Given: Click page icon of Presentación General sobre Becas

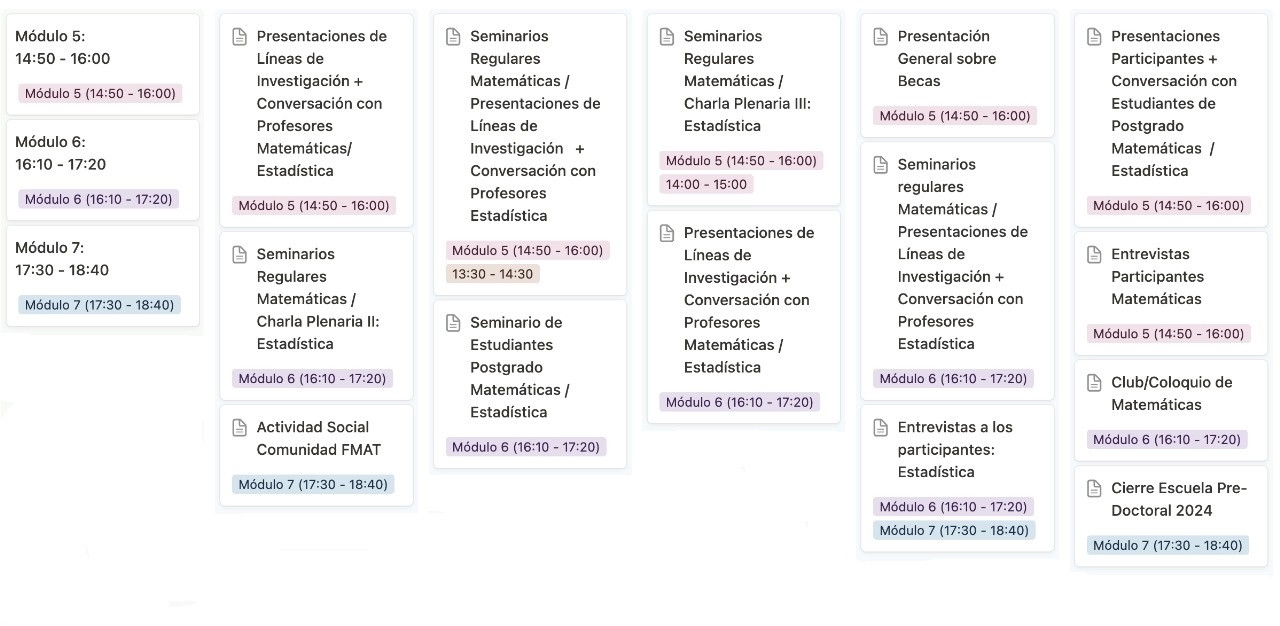Looking at the screenshot, I should (x=880, y=37).
